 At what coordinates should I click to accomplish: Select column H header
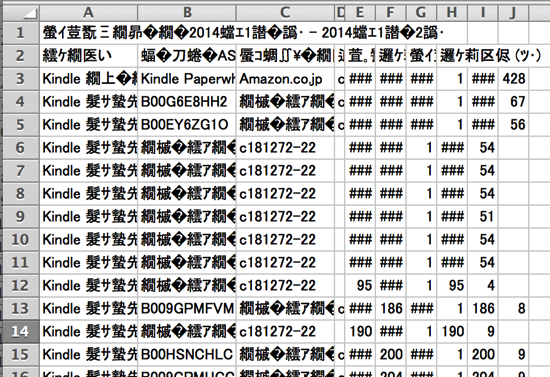(452, 13)
